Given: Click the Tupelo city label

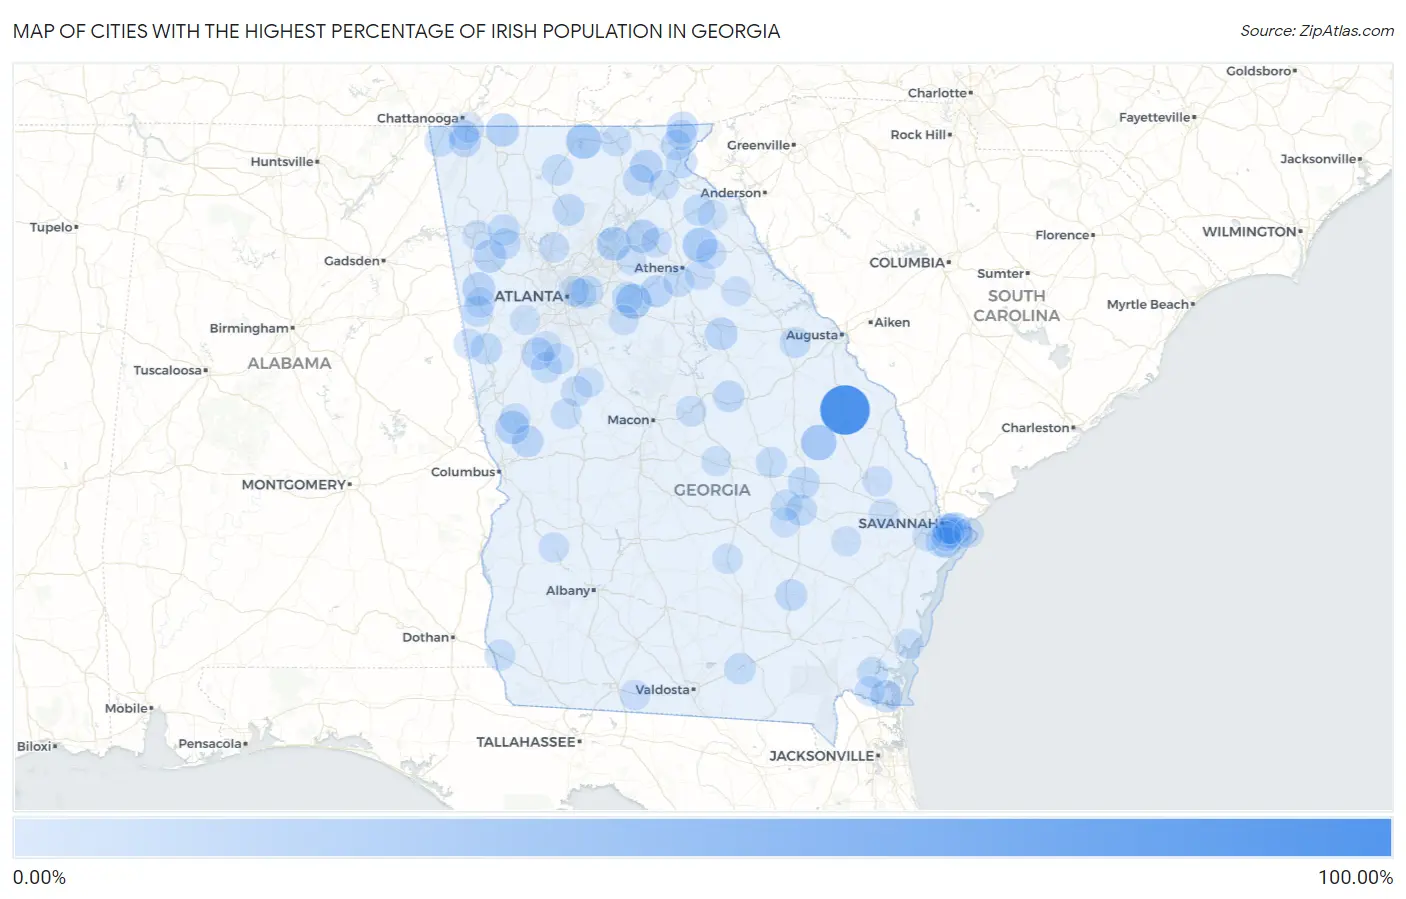Looking at the screenshot, I should [52, 227].
